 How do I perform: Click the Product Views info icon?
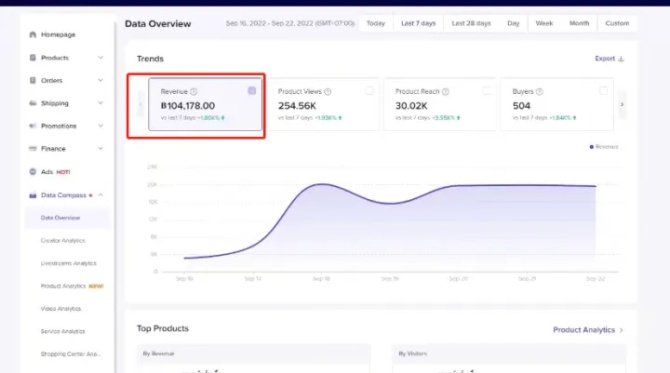tap(328, 91)
